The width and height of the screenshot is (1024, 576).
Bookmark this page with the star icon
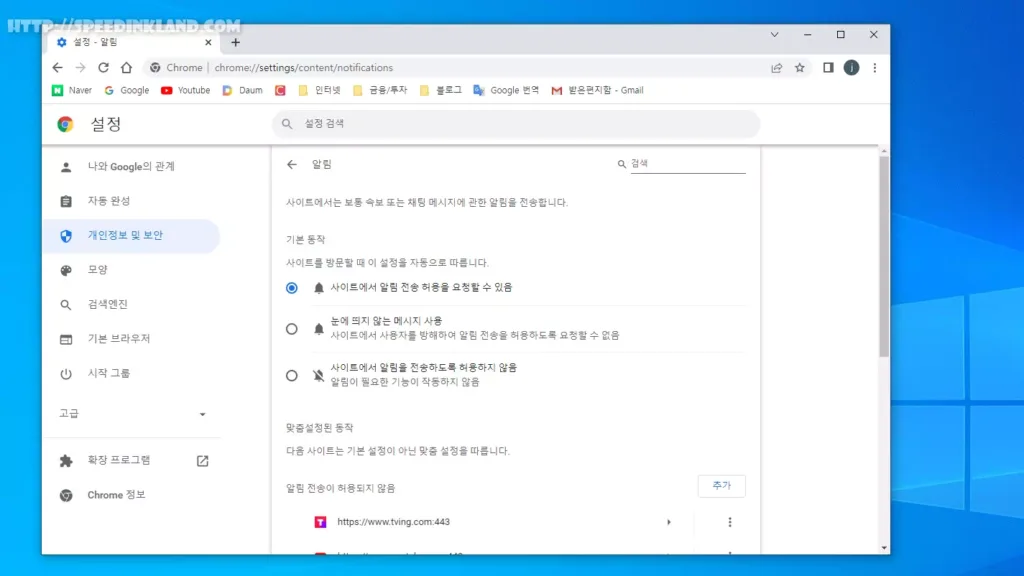coord(799,68)
